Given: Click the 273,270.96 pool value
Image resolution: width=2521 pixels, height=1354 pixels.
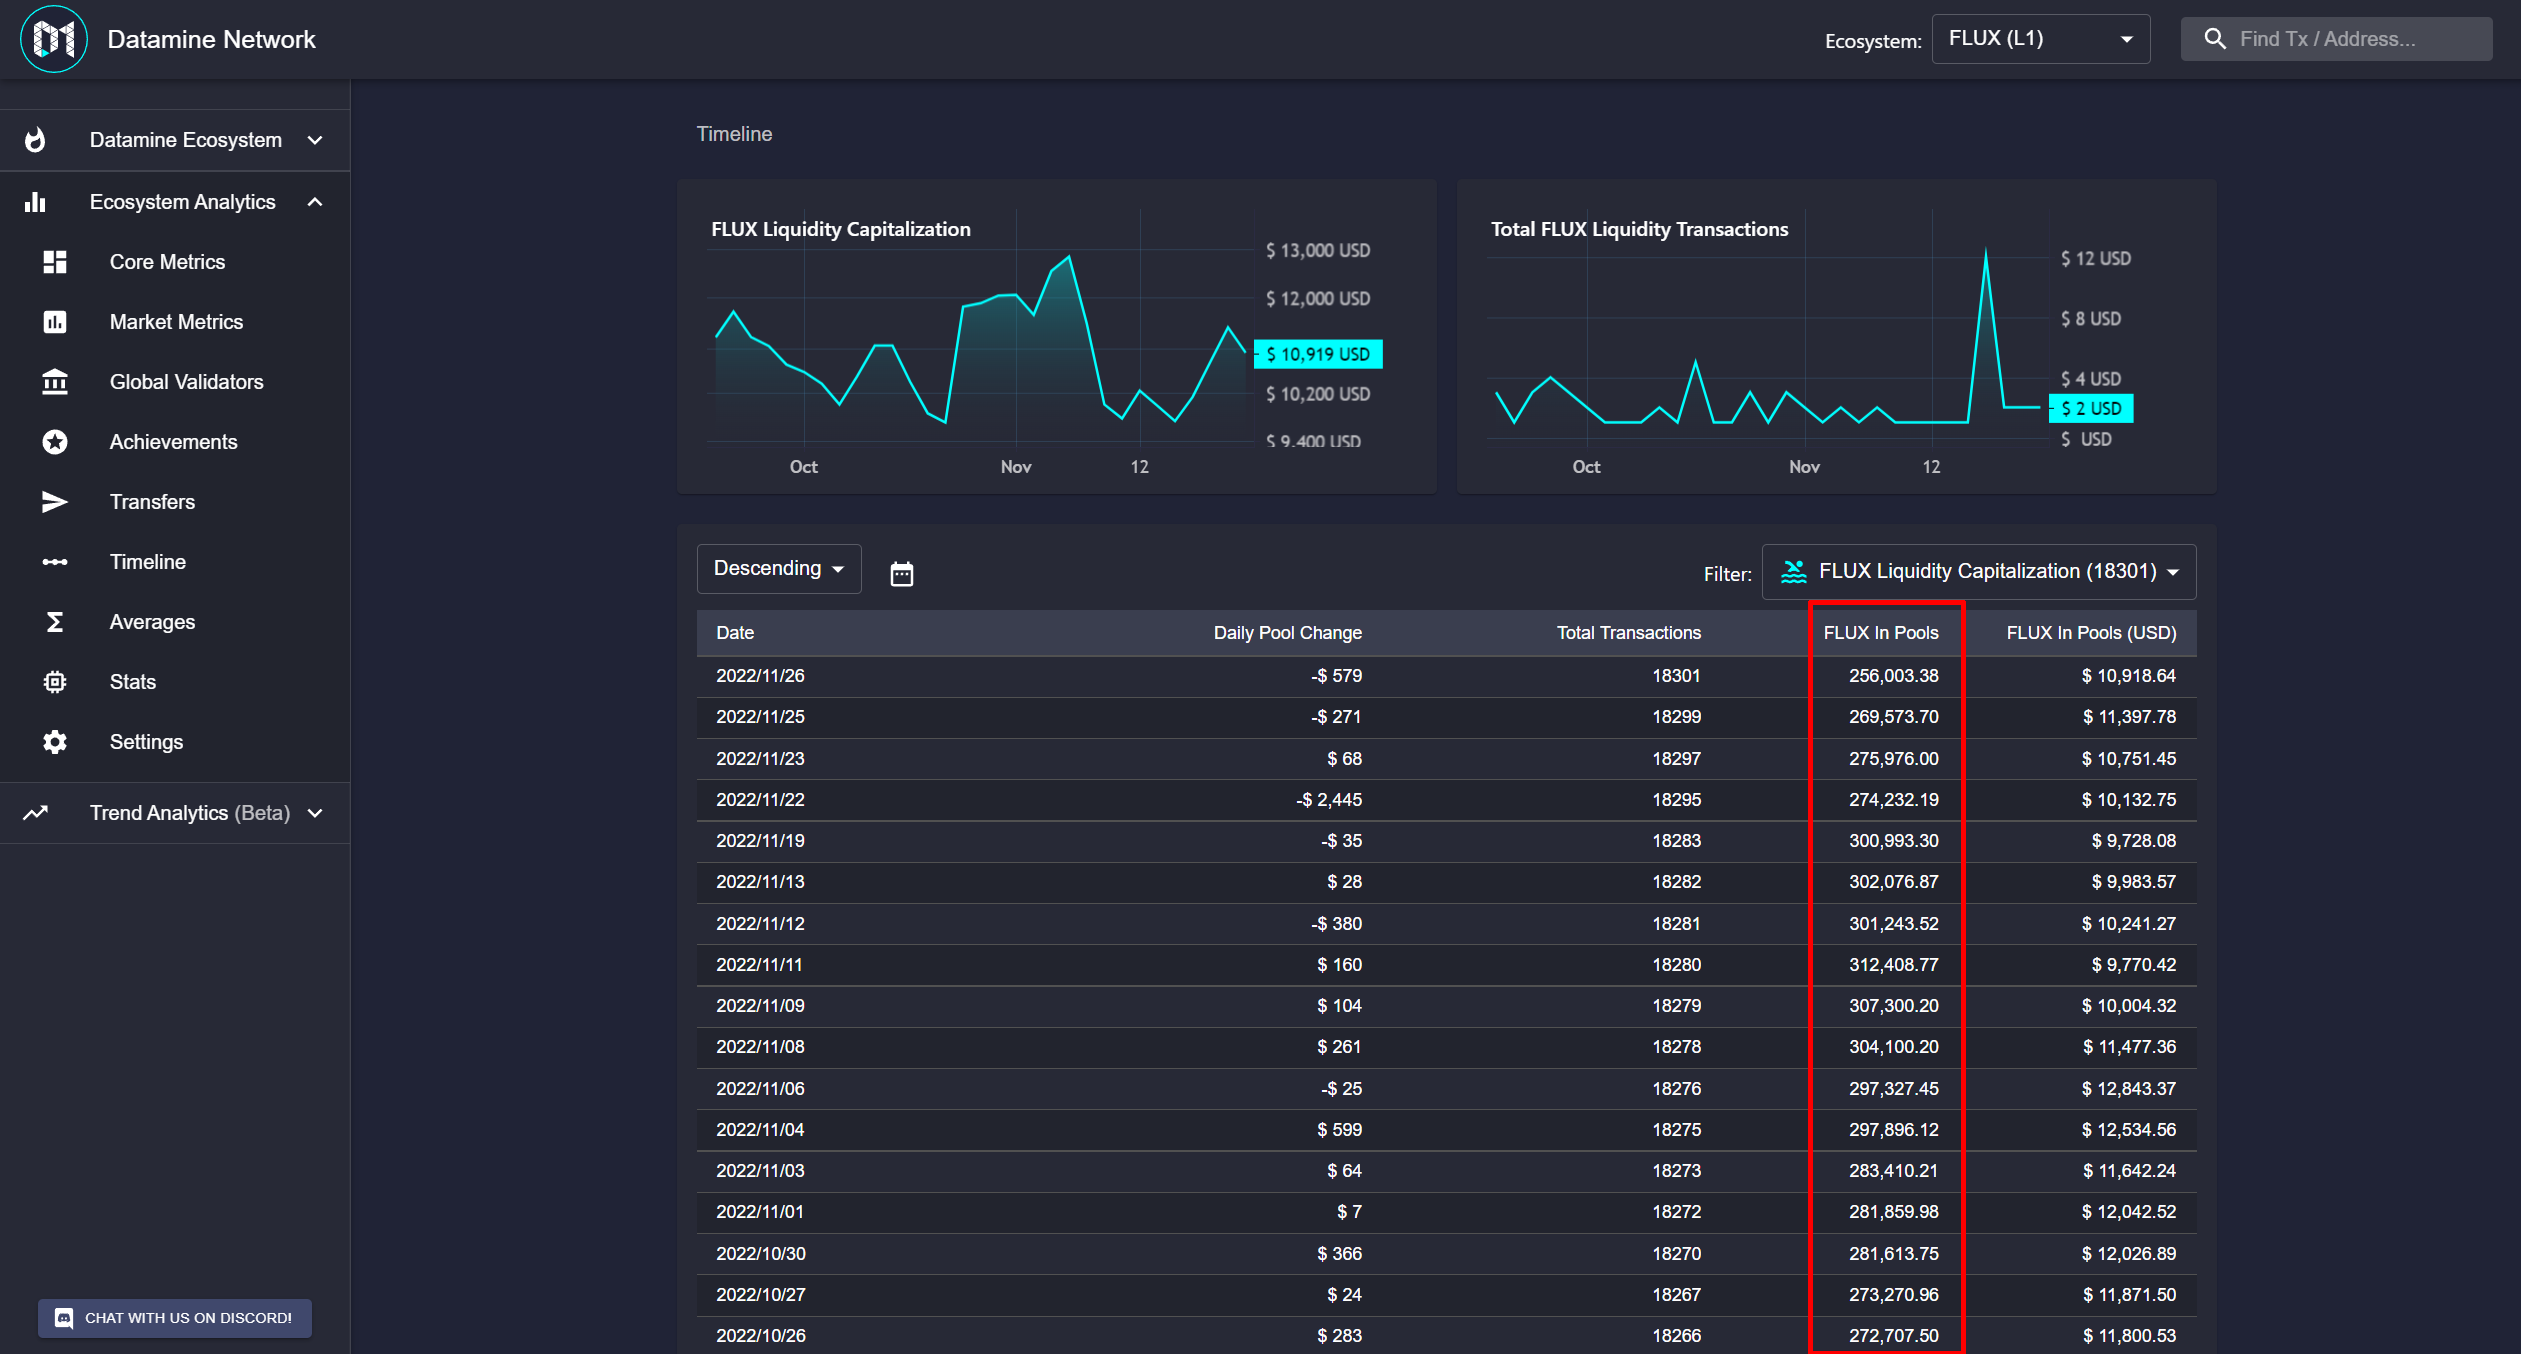Looking at the screenshot, I should (1893, 1295).
